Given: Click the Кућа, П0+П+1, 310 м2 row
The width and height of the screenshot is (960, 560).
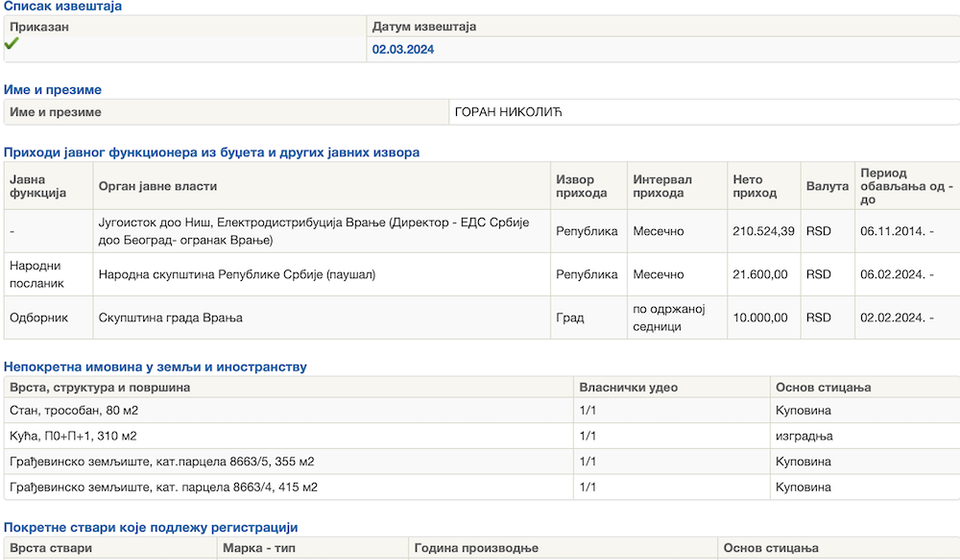Looking at the screenshot, I should click(x=481, y=436).
